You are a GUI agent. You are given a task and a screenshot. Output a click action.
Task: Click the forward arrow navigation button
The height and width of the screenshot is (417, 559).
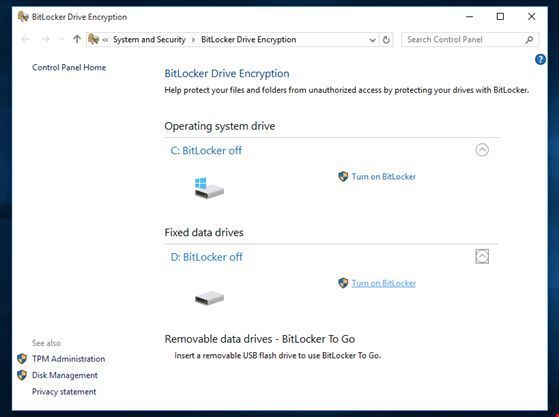click(x=45, y=39)
